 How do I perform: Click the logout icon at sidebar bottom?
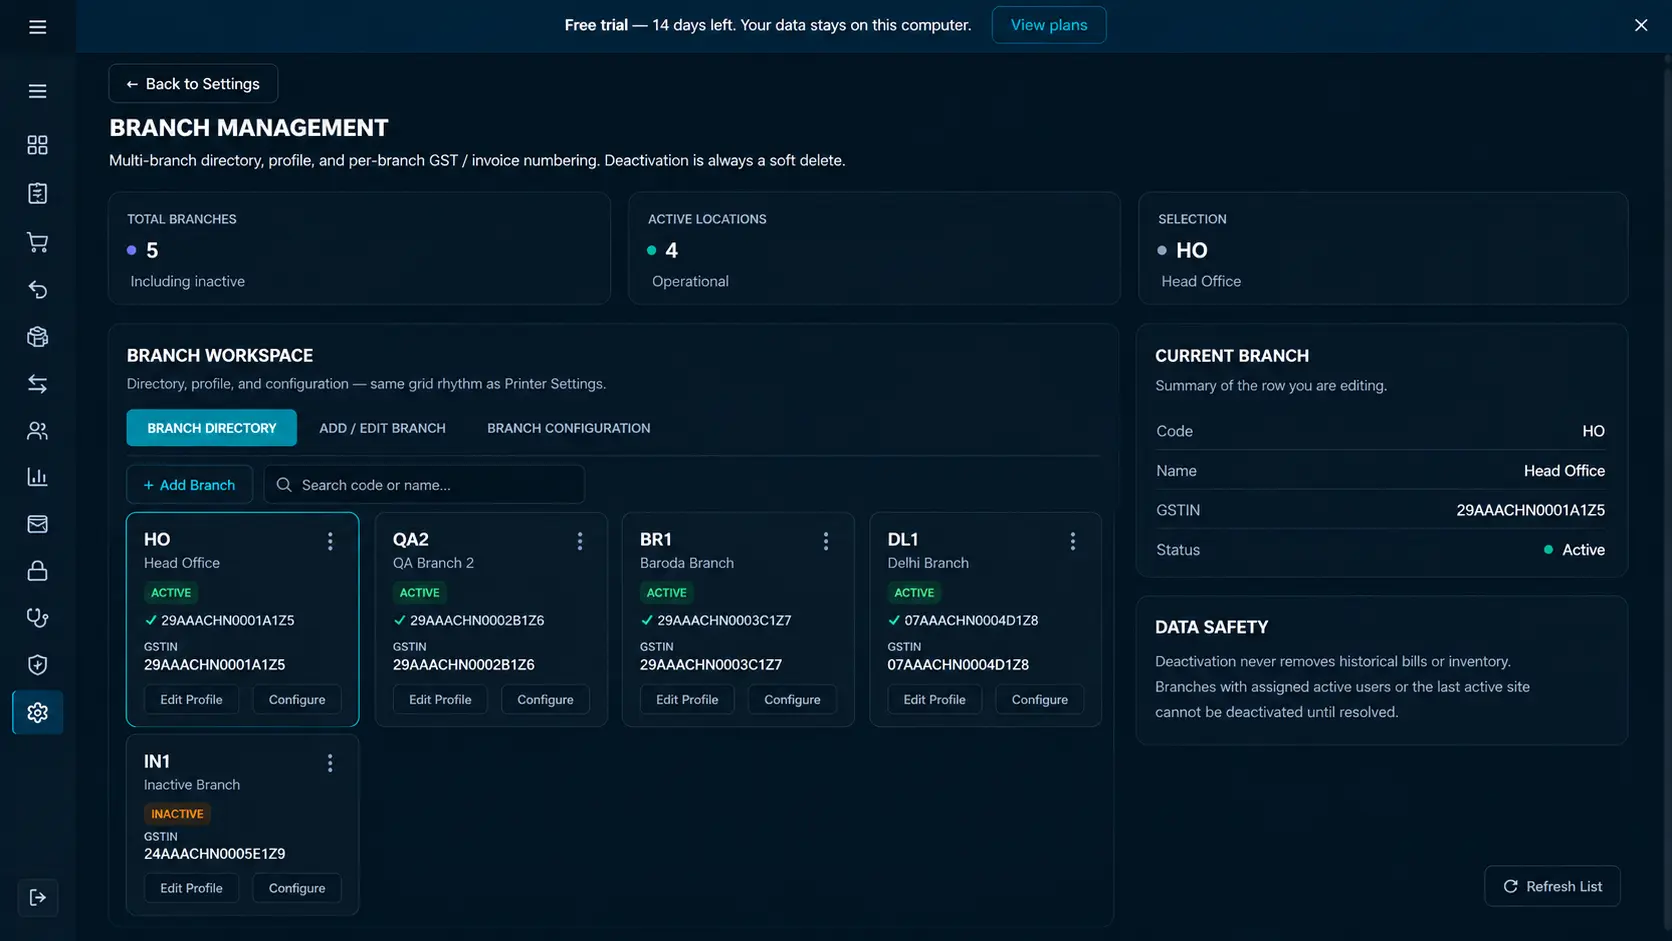pos(37,897)
